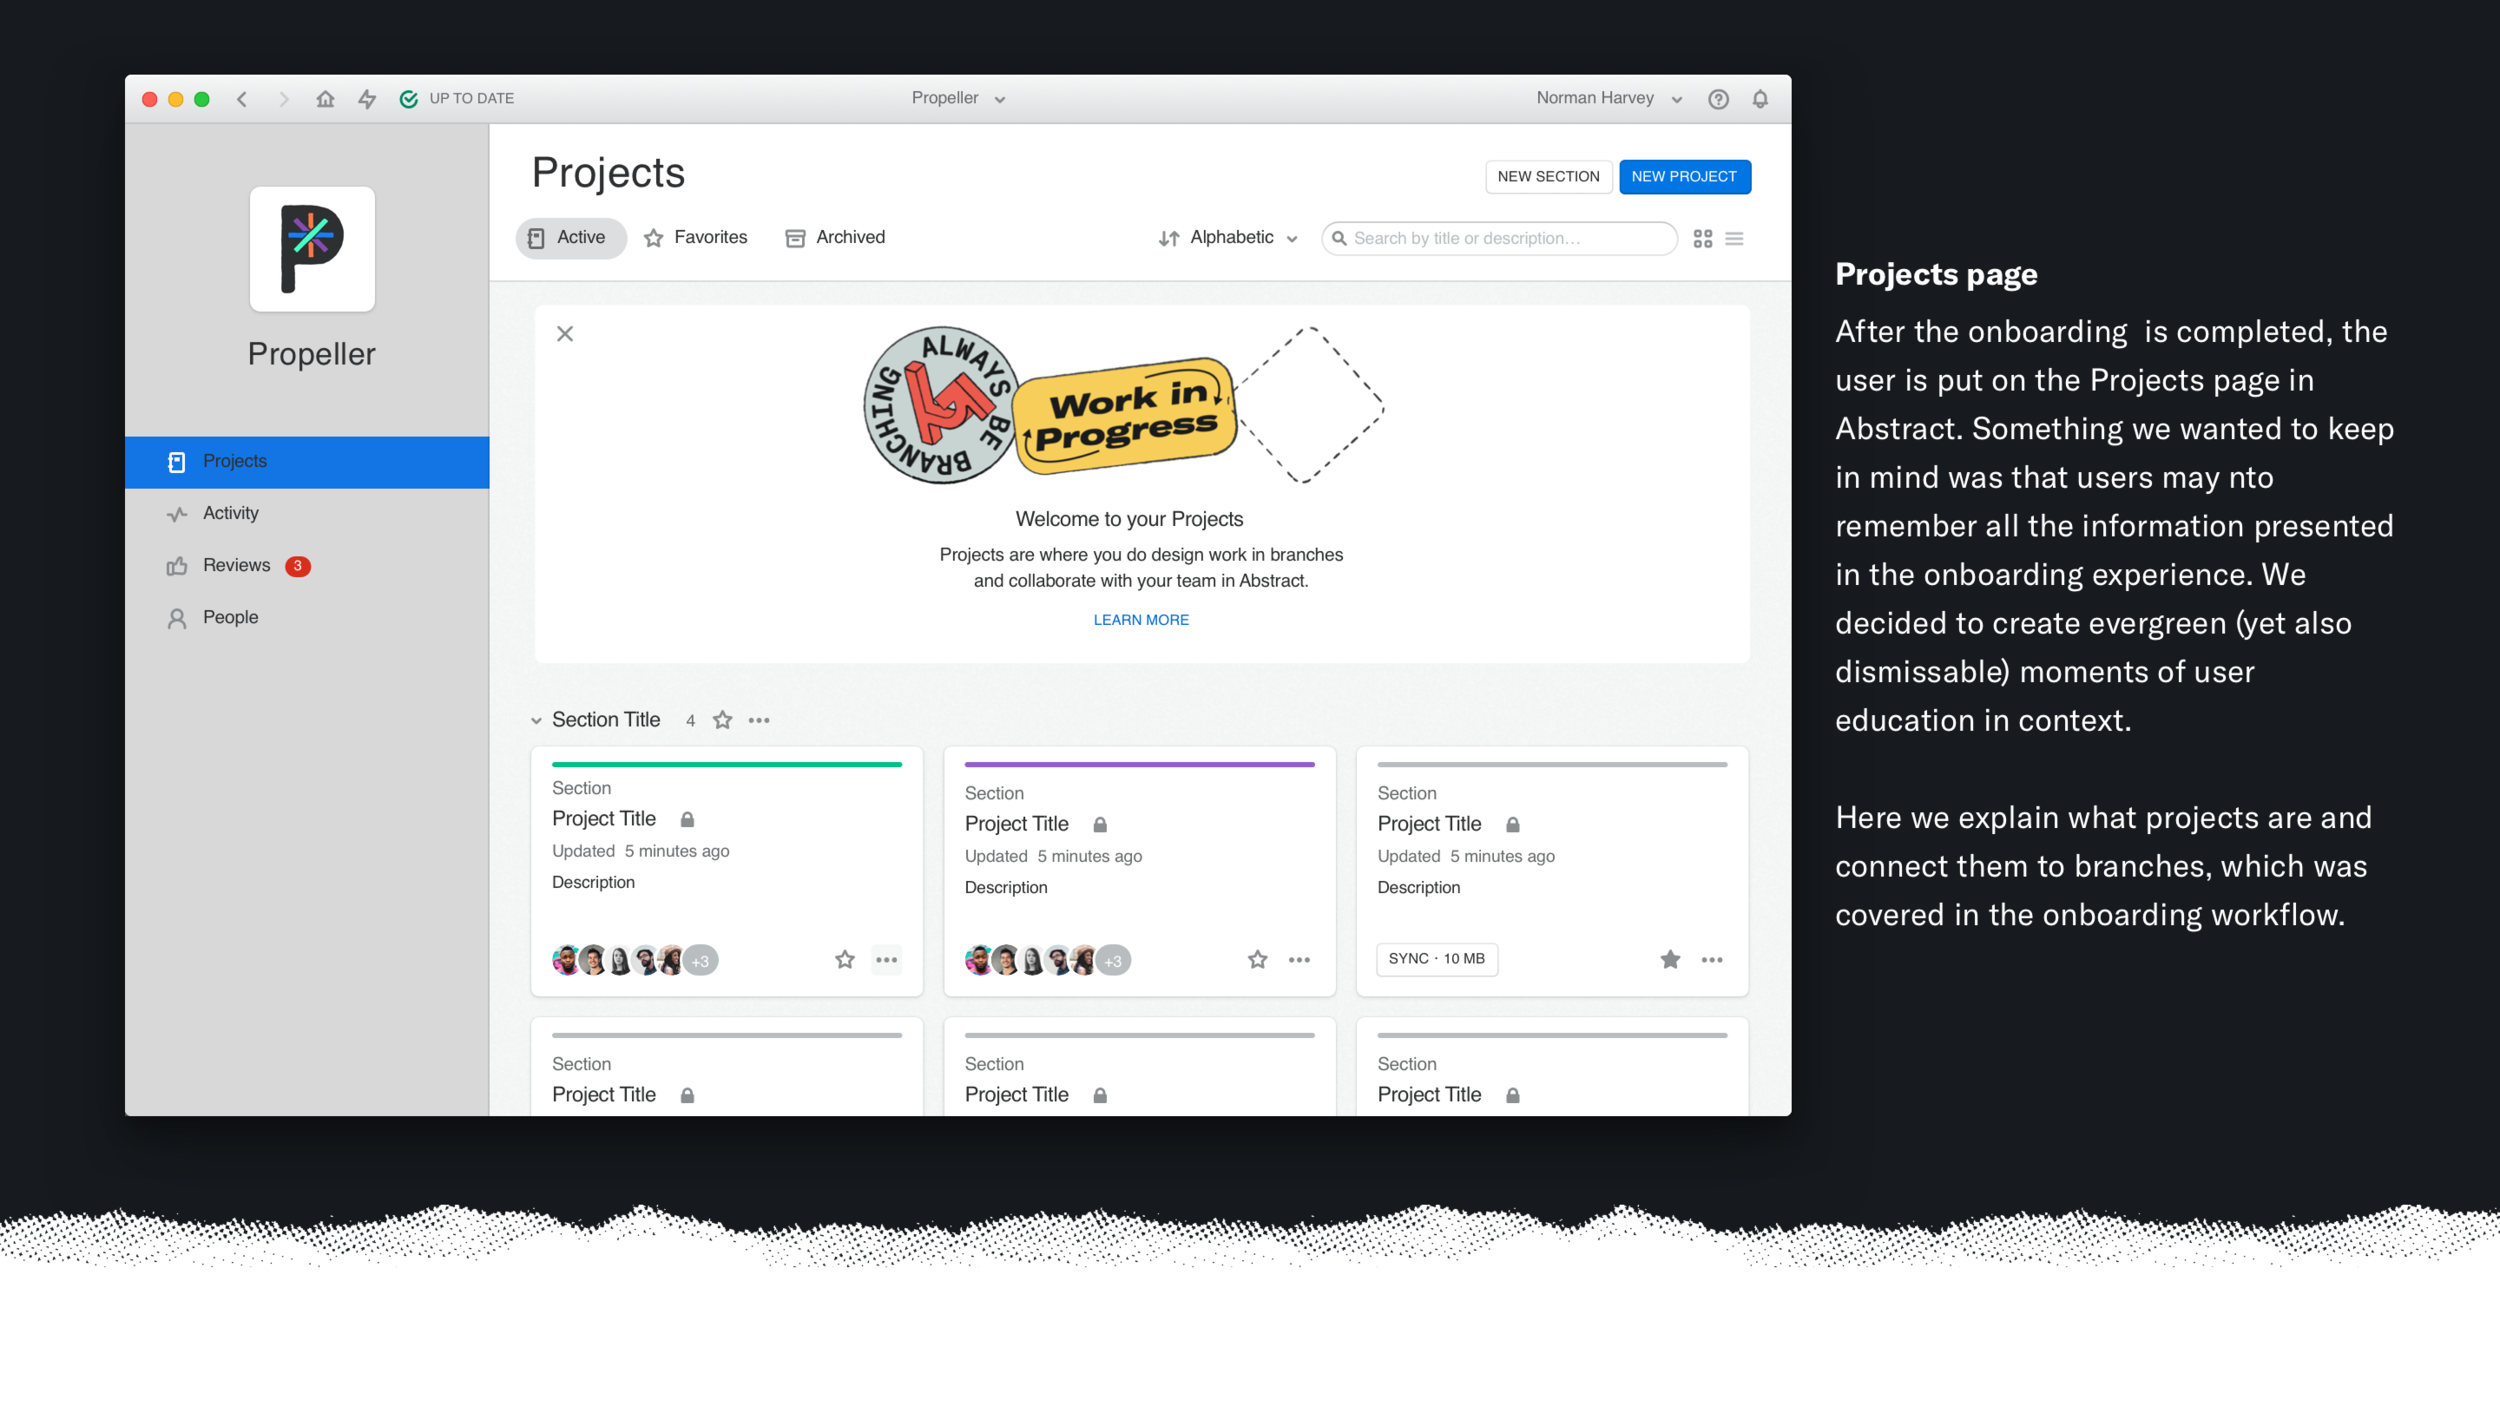The image size is (2500, 1413).
Task: Open the lightning bolt quick actions icon
Action: coord(367,99)
